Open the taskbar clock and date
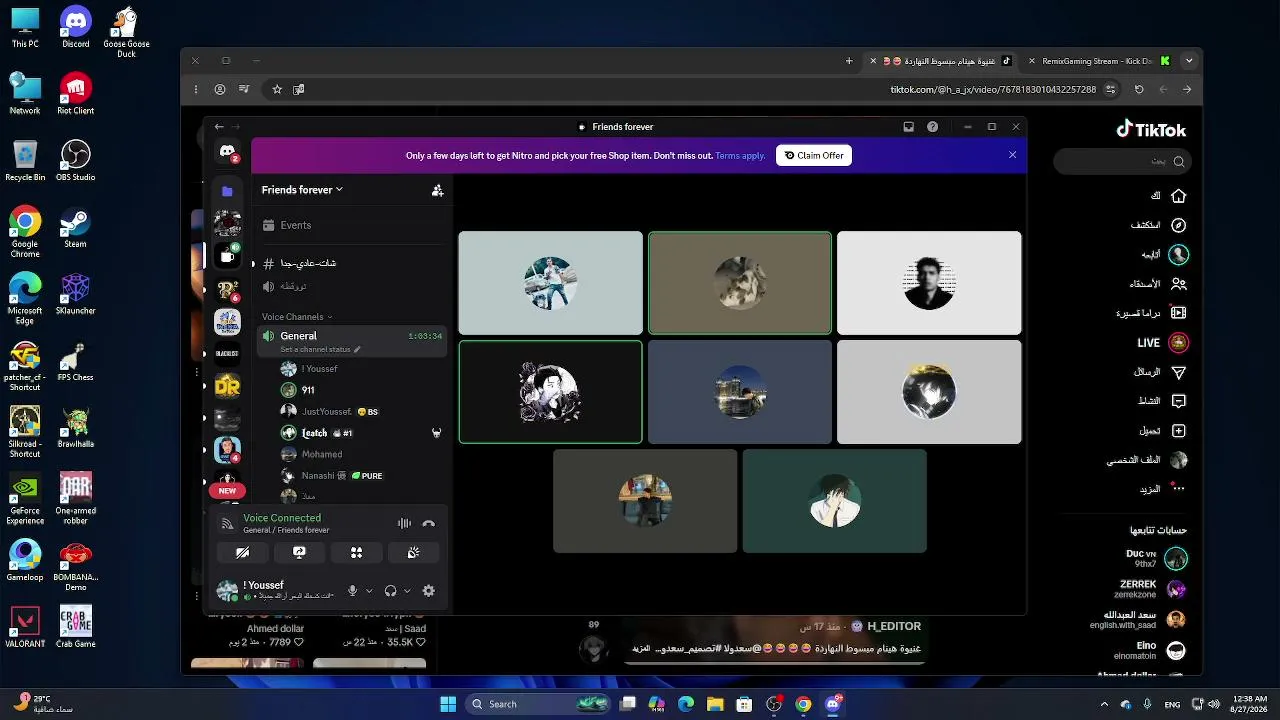Viewport: 1280px width, 720px height. (1250, 704)
